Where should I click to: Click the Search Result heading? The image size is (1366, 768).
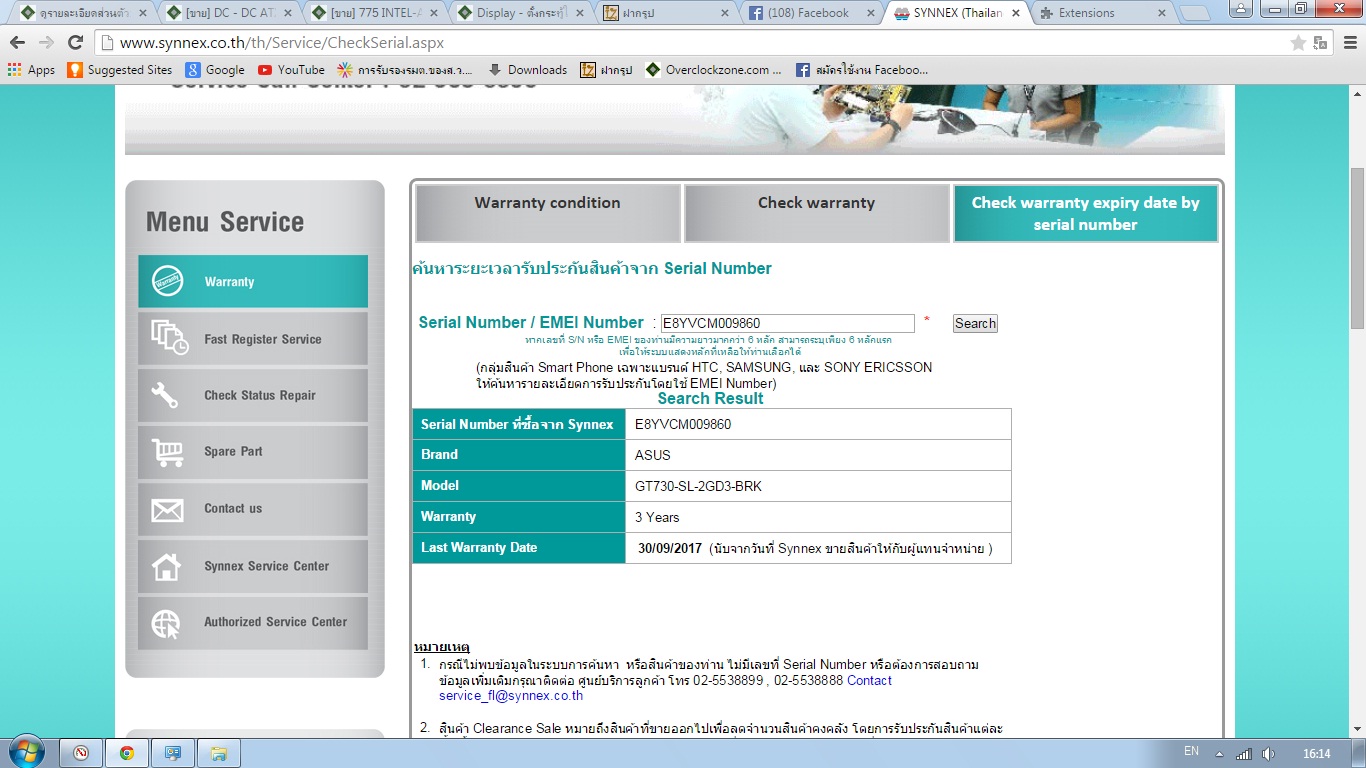click(710, 398)
